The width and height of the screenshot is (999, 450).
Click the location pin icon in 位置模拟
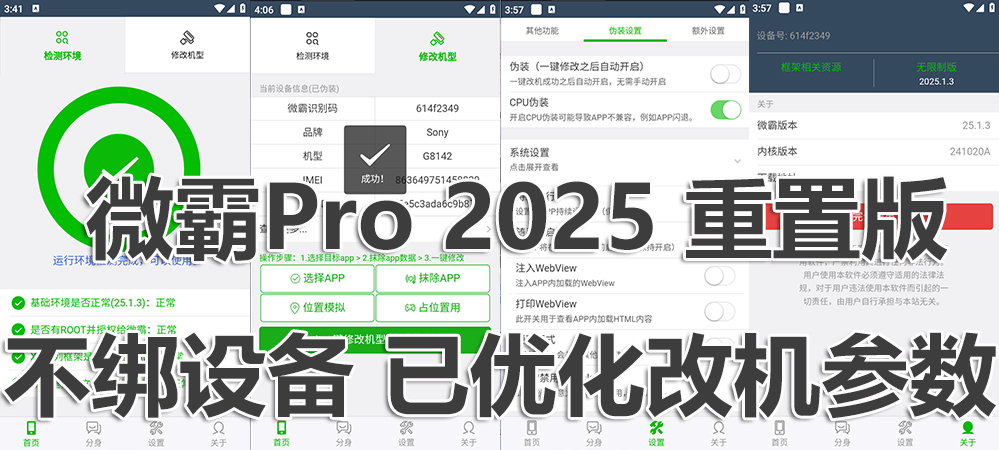pyautogui.click(x=295, y=307)
